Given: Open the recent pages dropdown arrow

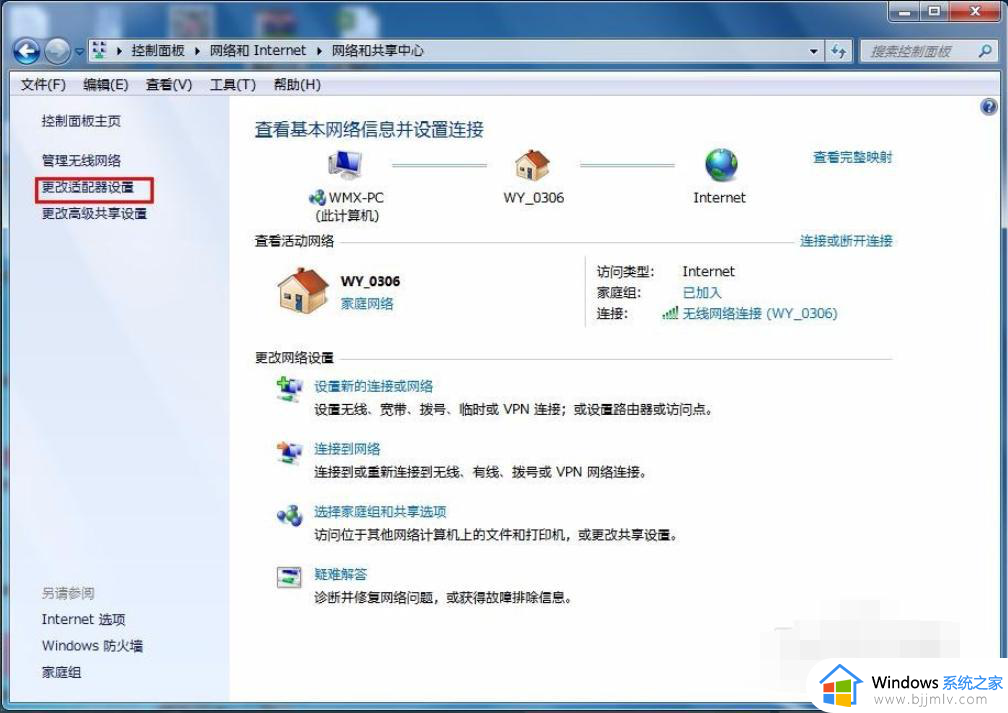Looking at the screenshot, I should click(x=79, y=51).
